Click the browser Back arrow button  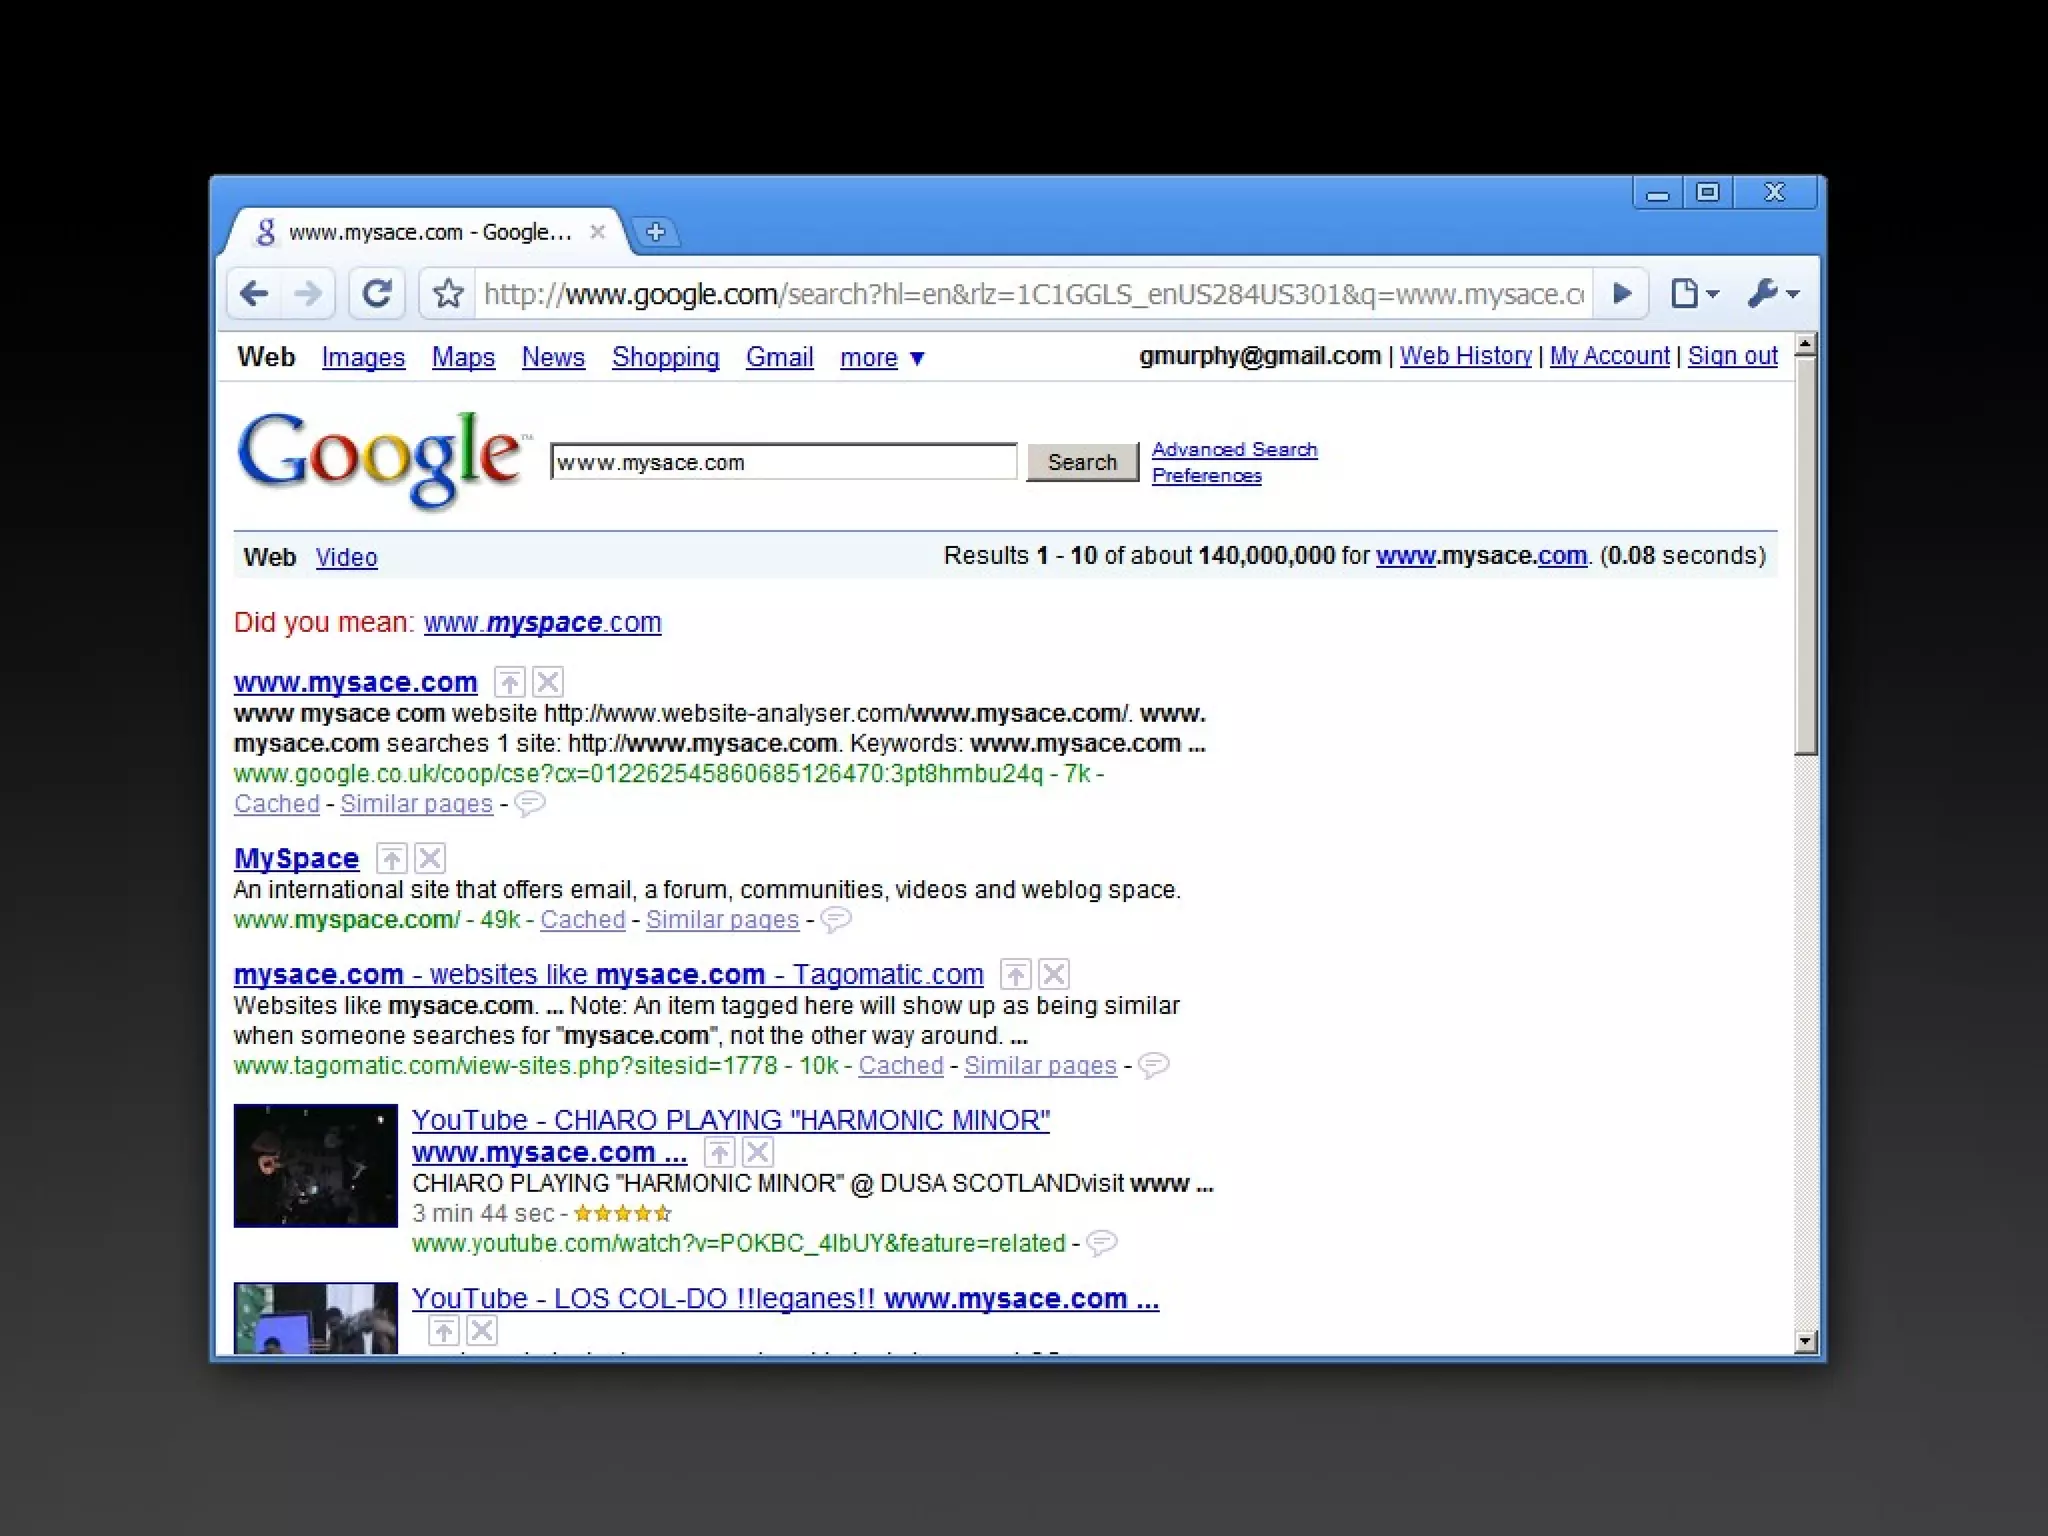coord(255,294)
